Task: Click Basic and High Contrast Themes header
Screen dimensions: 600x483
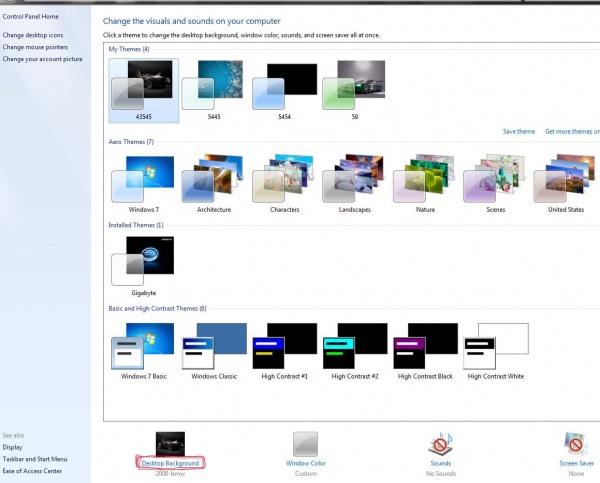Action: pos(157,308)
